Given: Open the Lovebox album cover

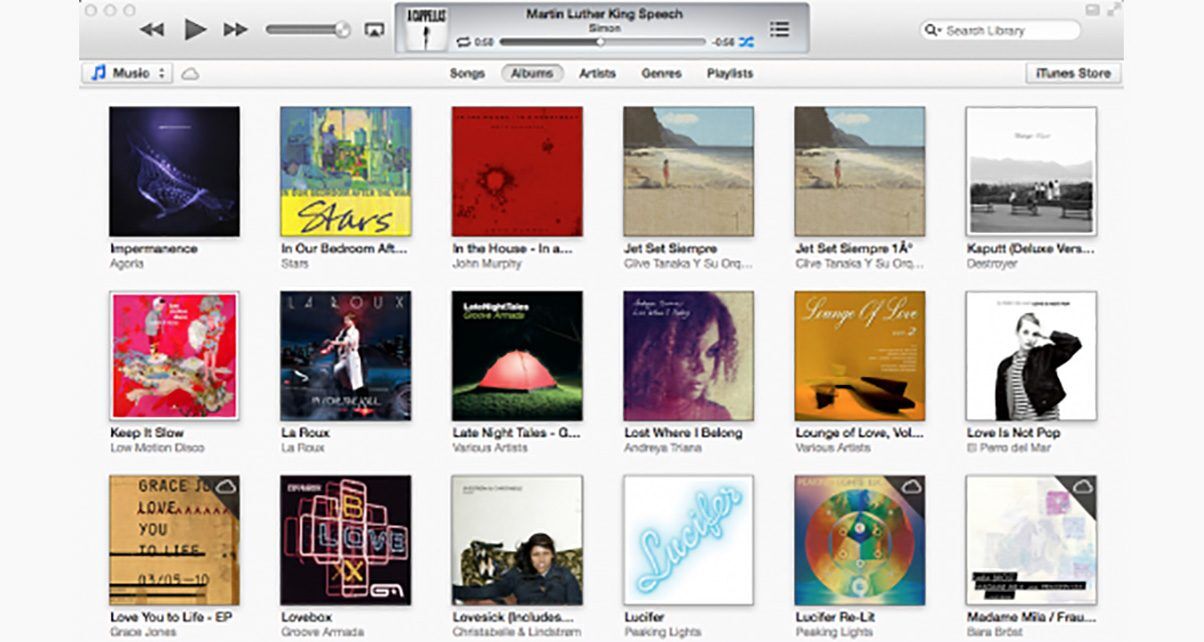Looking at the screenshot, I should tap(346, 540).
